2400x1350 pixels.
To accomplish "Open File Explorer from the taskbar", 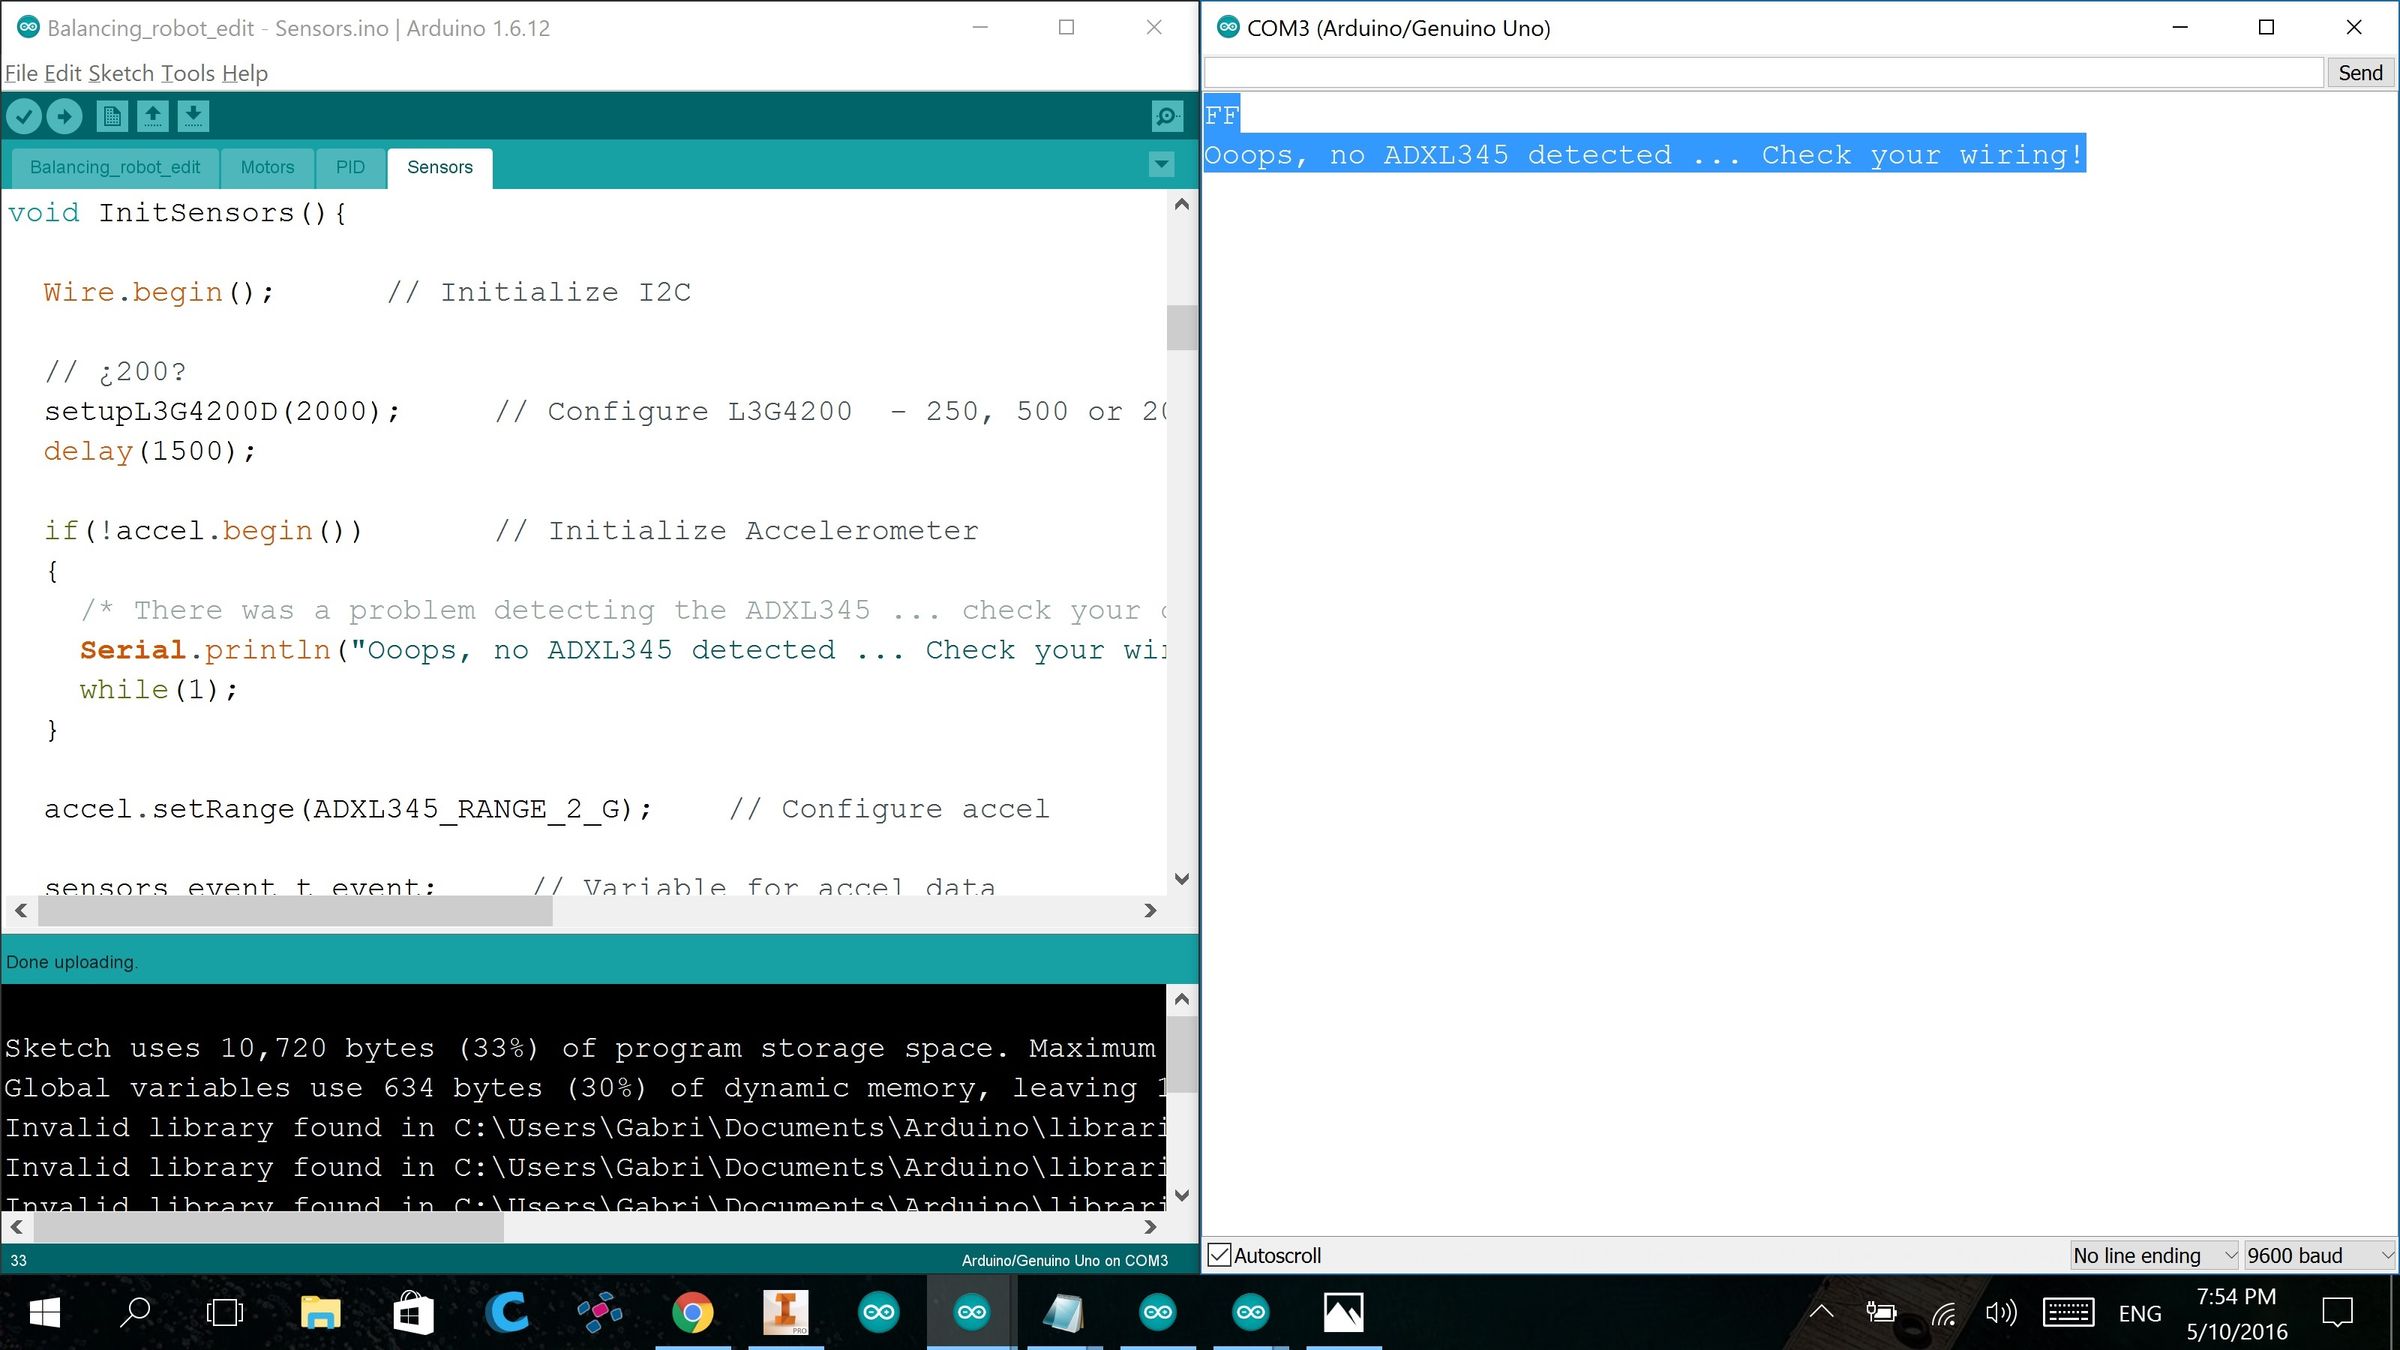I will point(320,1312).
